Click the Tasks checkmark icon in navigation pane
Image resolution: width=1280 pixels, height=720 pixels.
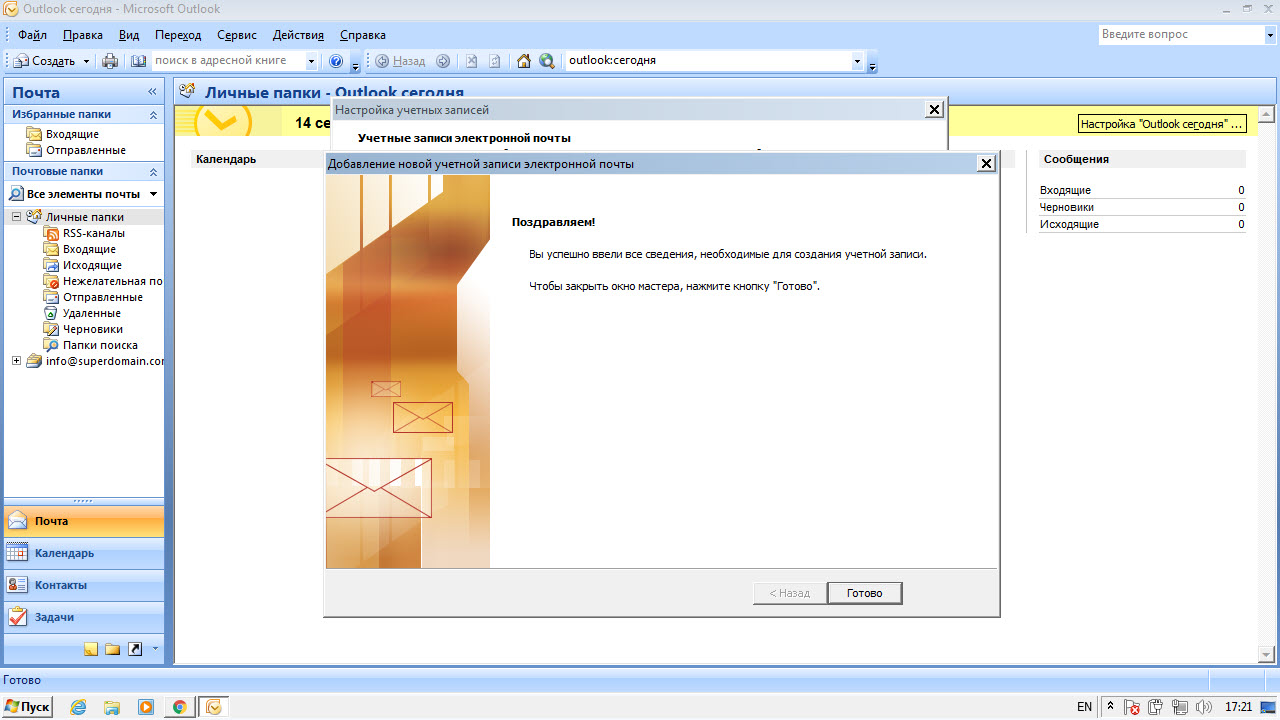coord(17,617)
